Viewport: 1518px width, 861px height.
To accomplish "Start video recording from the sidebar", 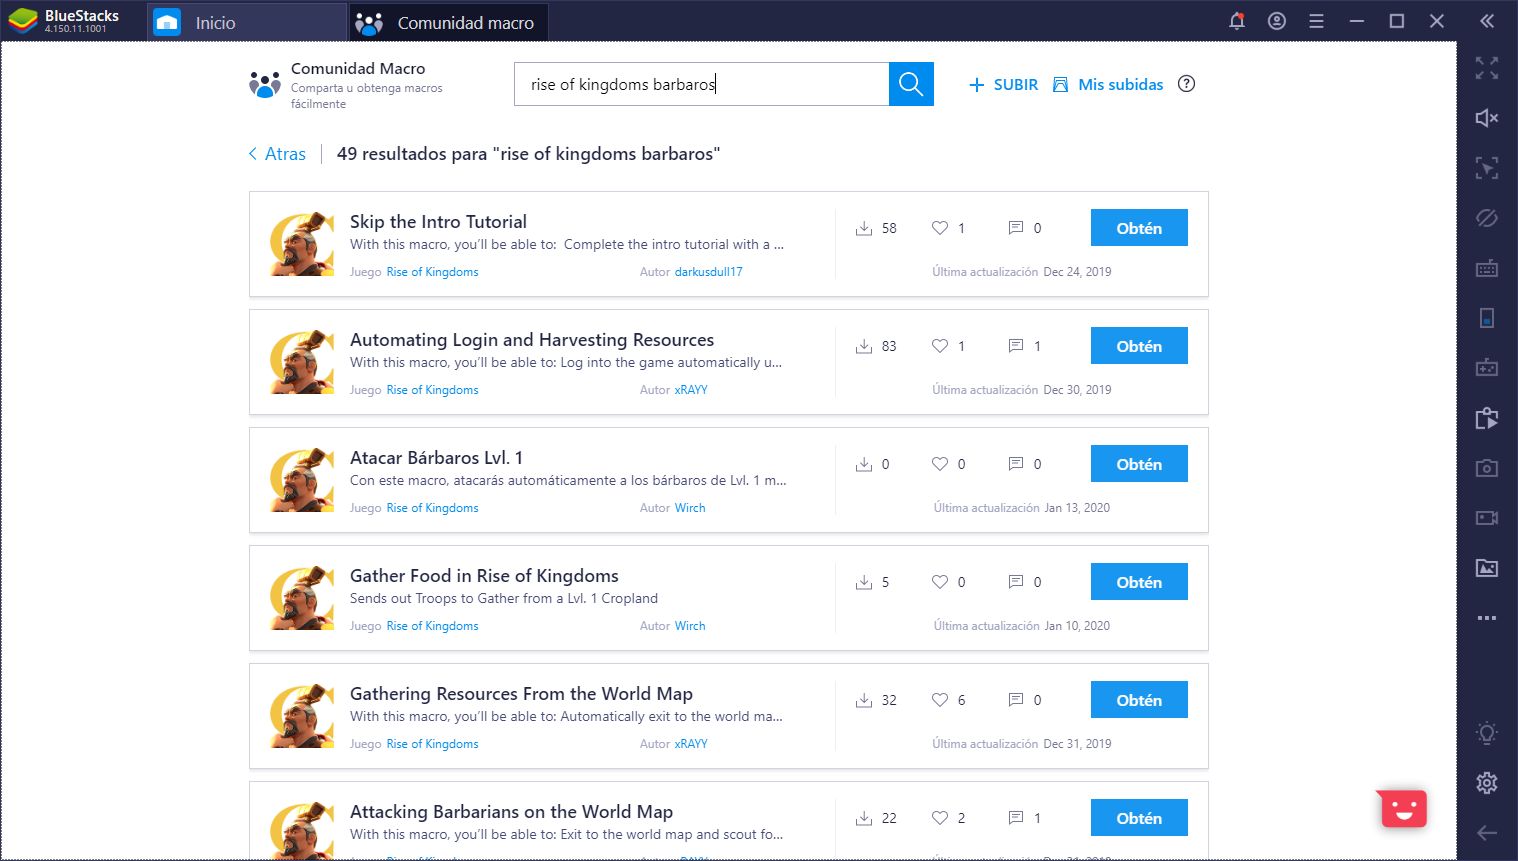I will pyautogui.click(x=1487, y=518).
